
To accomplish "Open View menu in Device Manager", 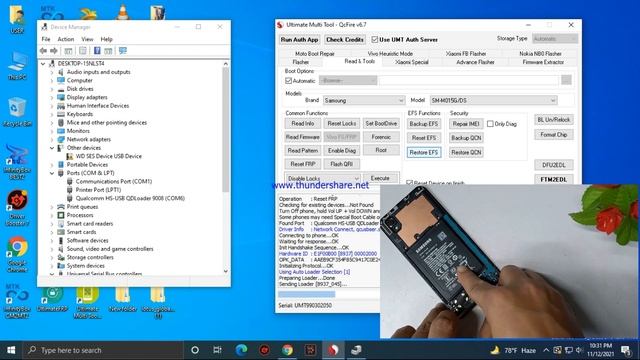I will (x=87, y=39).
